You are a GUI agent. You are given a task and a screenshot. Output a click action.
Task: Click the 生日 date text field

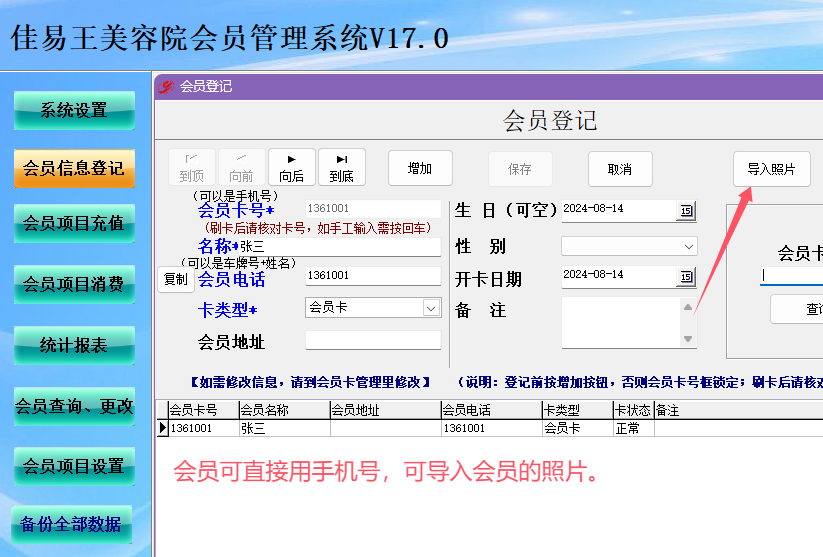[619, 211]
